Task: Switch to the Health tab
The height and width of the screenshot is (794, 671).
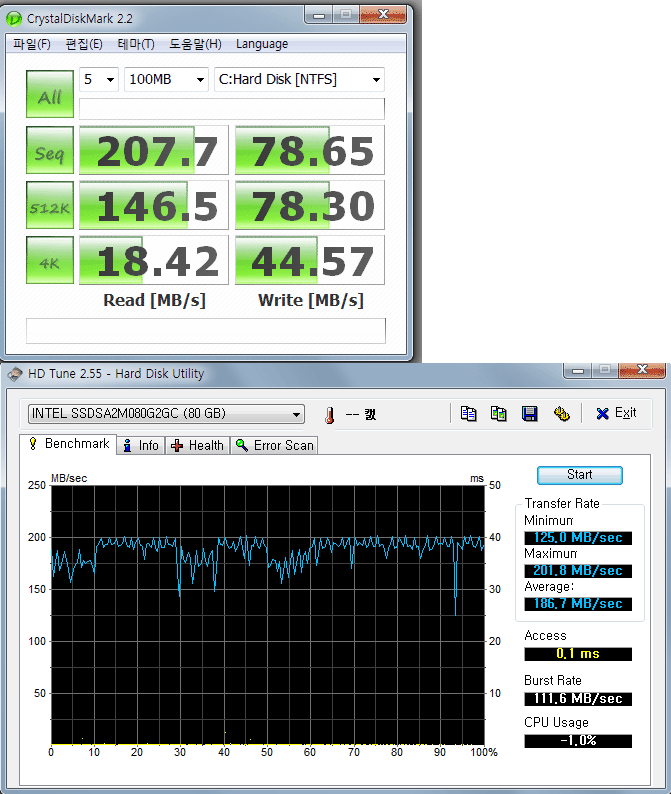Action: pos(198,446)
